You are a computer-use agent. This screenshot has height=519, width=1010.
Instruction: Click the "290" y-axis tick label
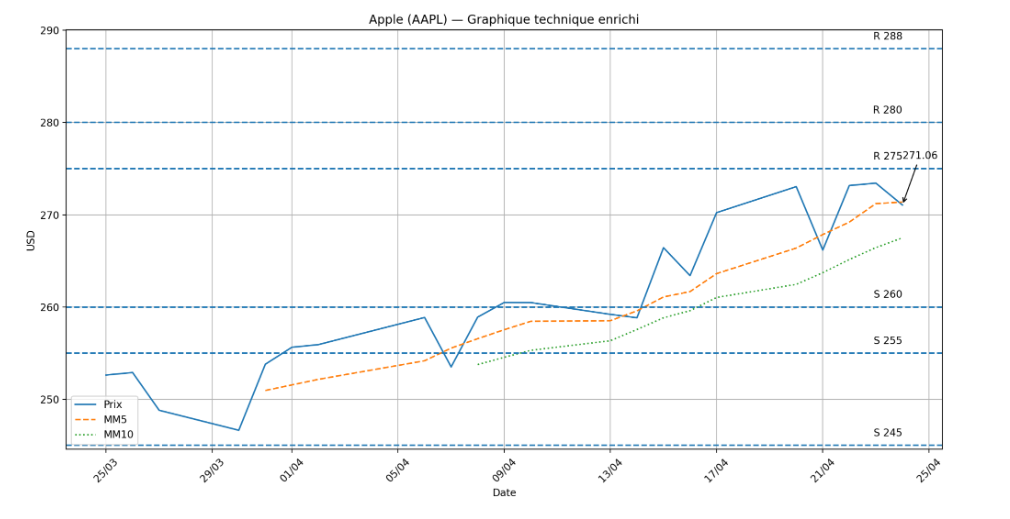[50, 30]
